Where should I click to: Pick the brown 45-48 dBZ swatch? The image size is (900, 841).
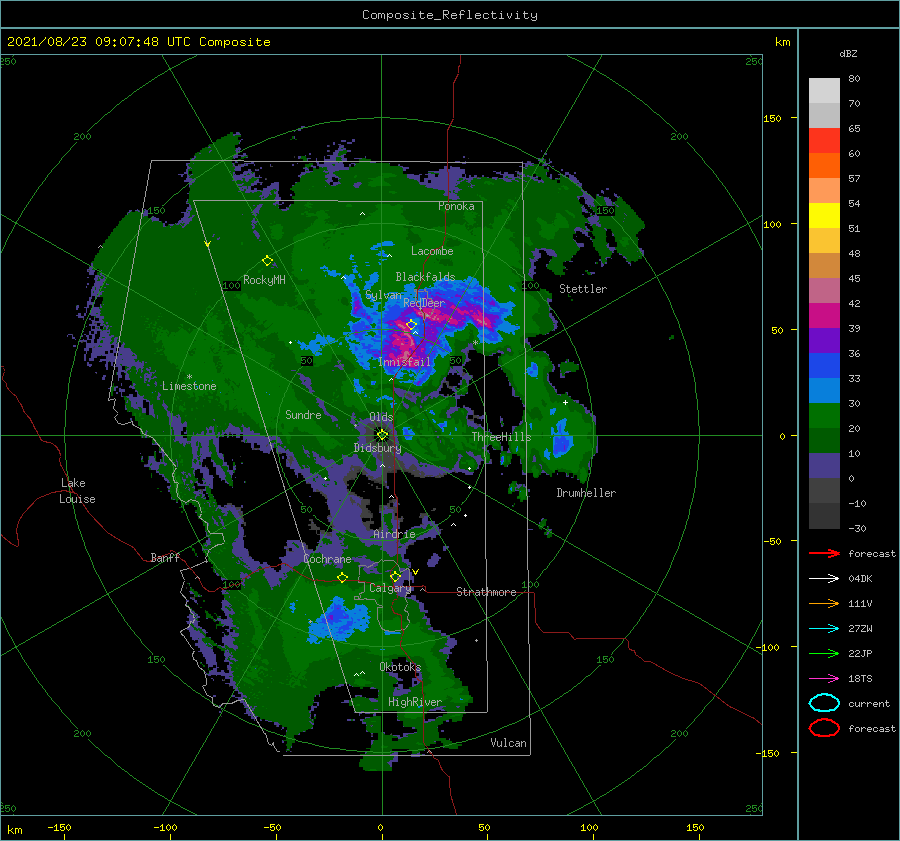pyautogui.click(x=824, y=265)
